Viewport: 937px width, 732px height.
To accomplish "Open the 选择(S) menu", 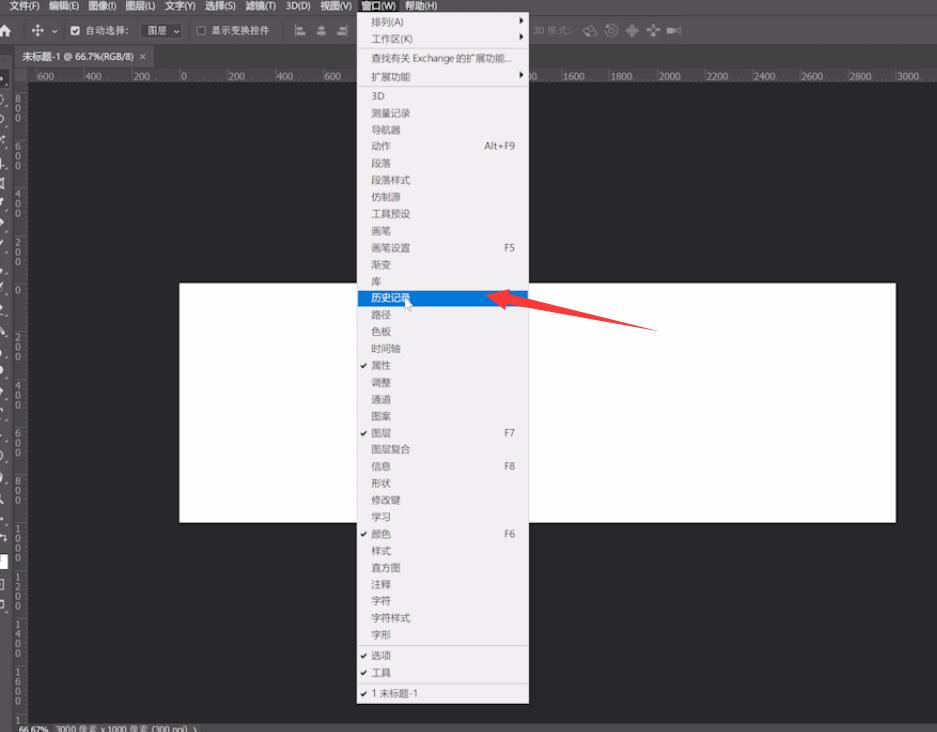I will pos(220,6).
